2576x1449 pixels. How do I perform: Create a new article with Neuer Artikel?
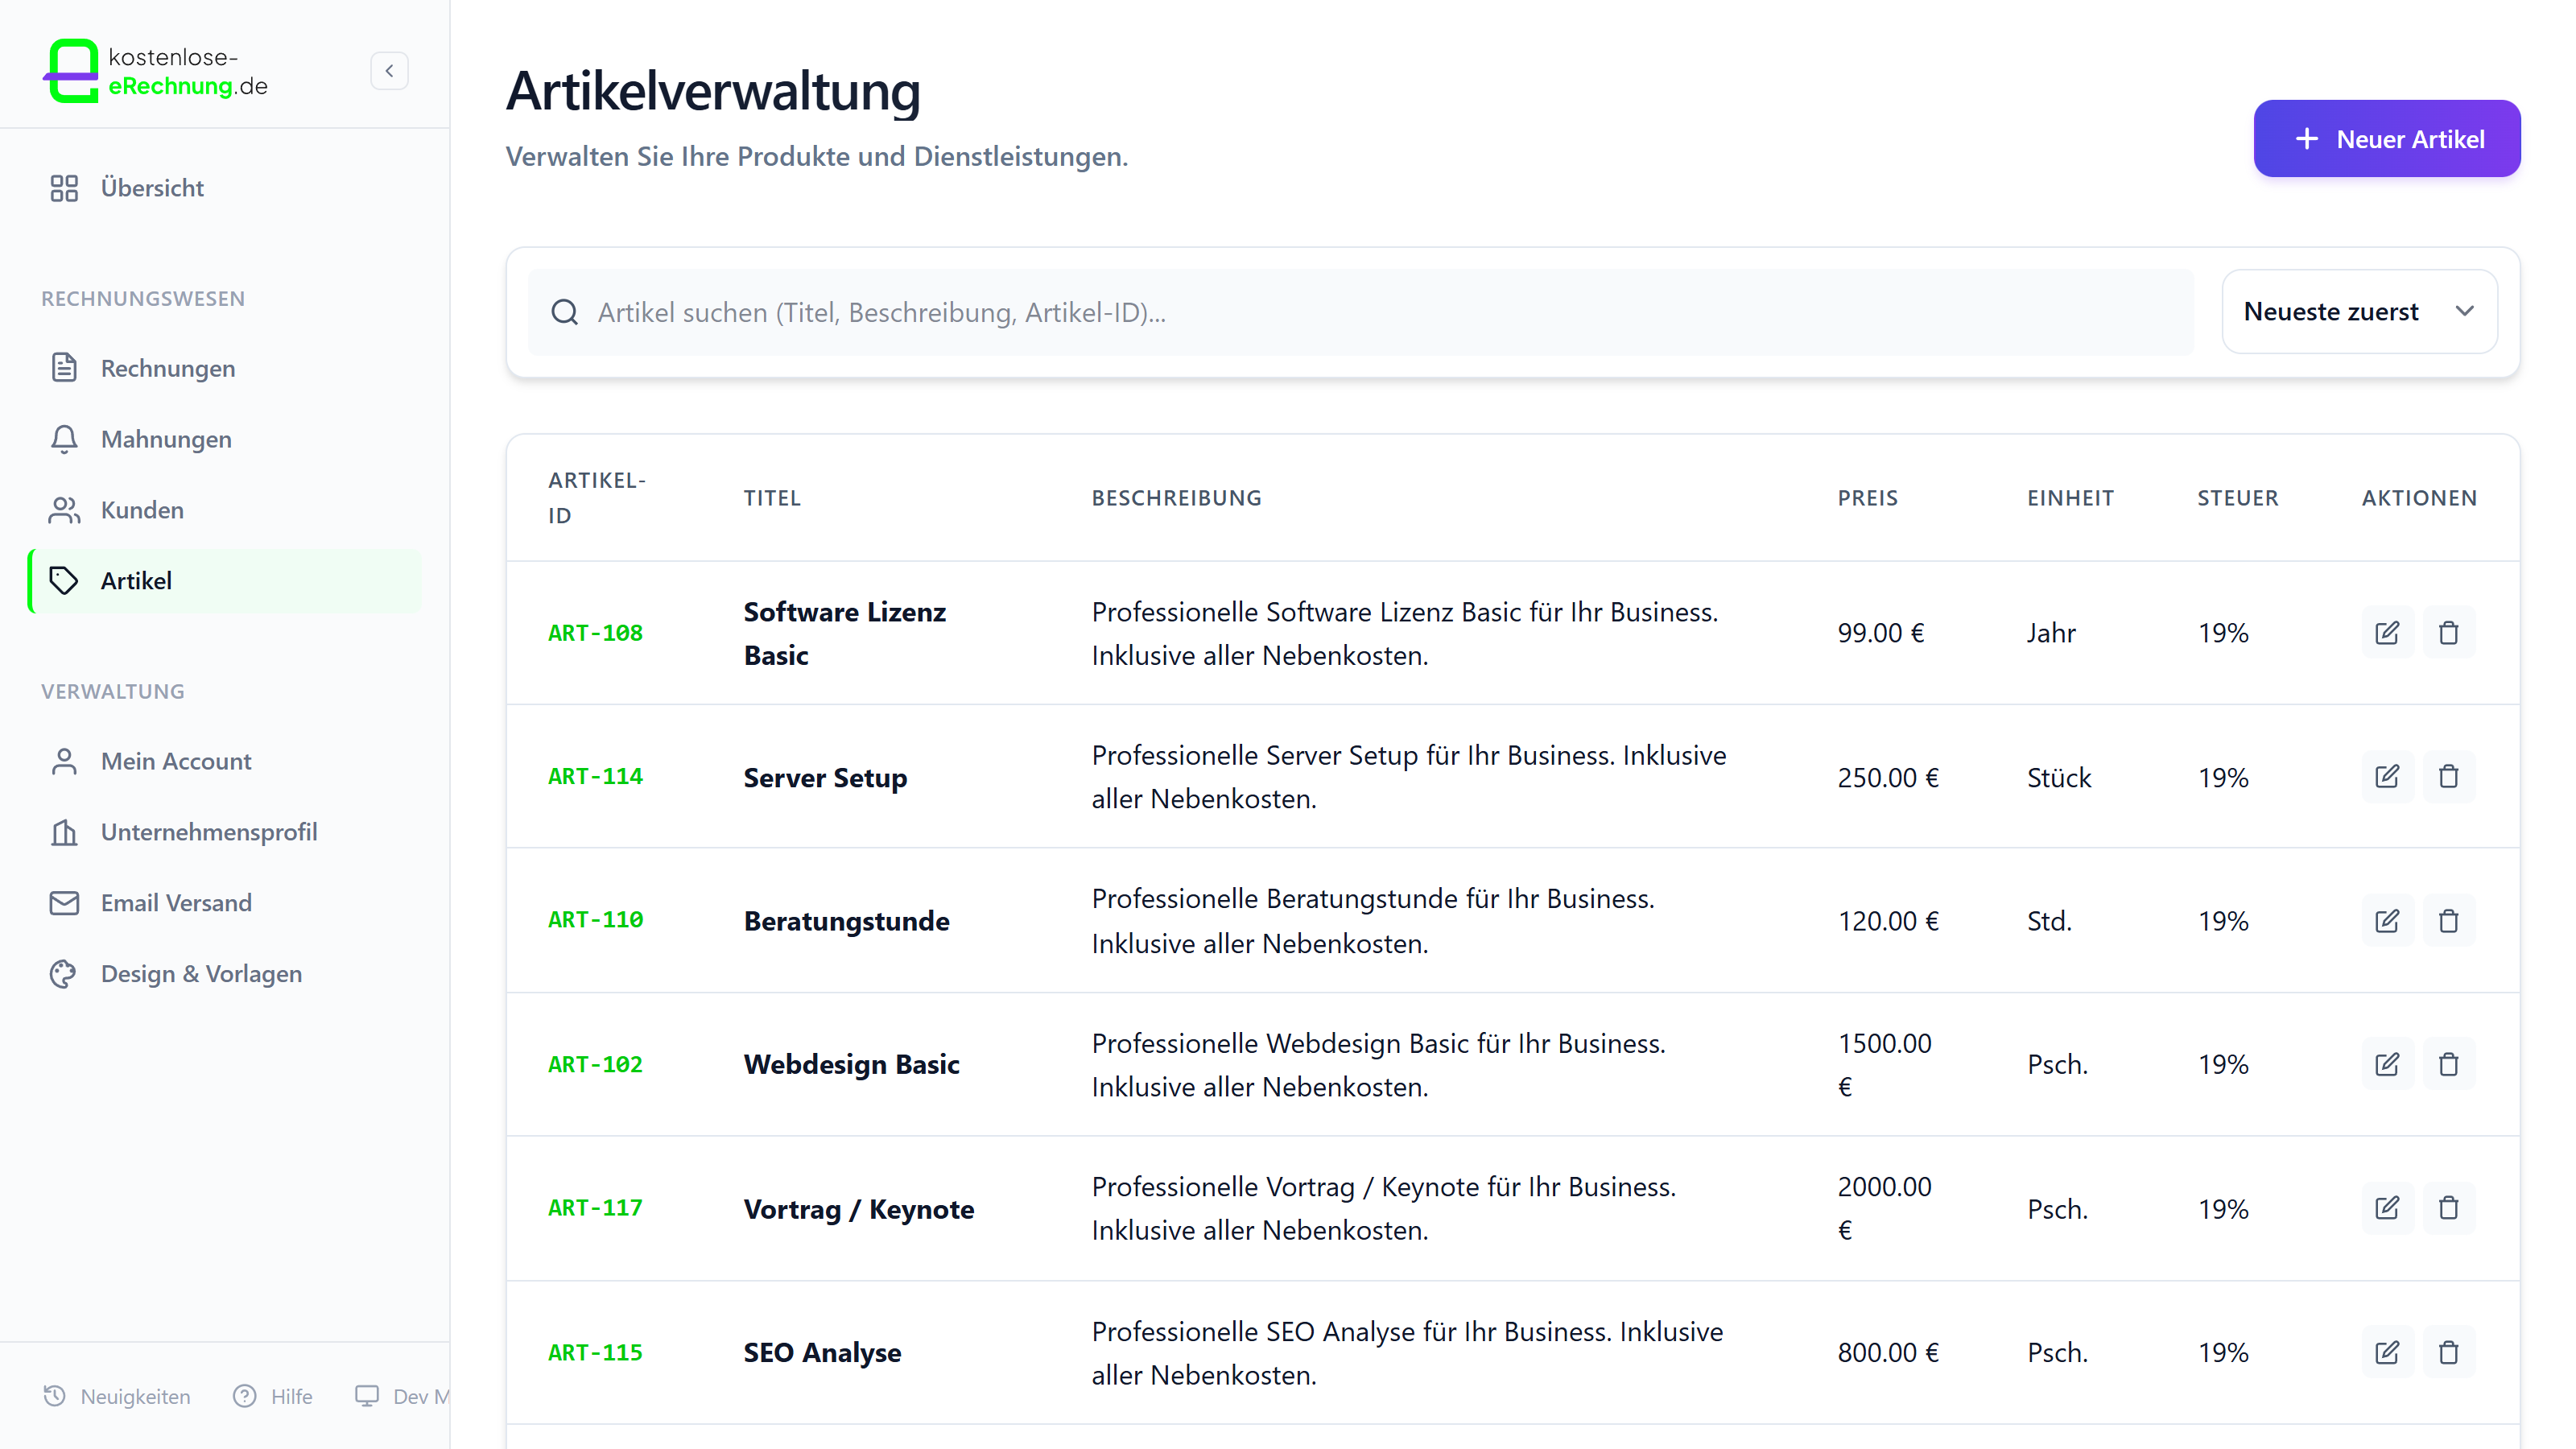2386,139
